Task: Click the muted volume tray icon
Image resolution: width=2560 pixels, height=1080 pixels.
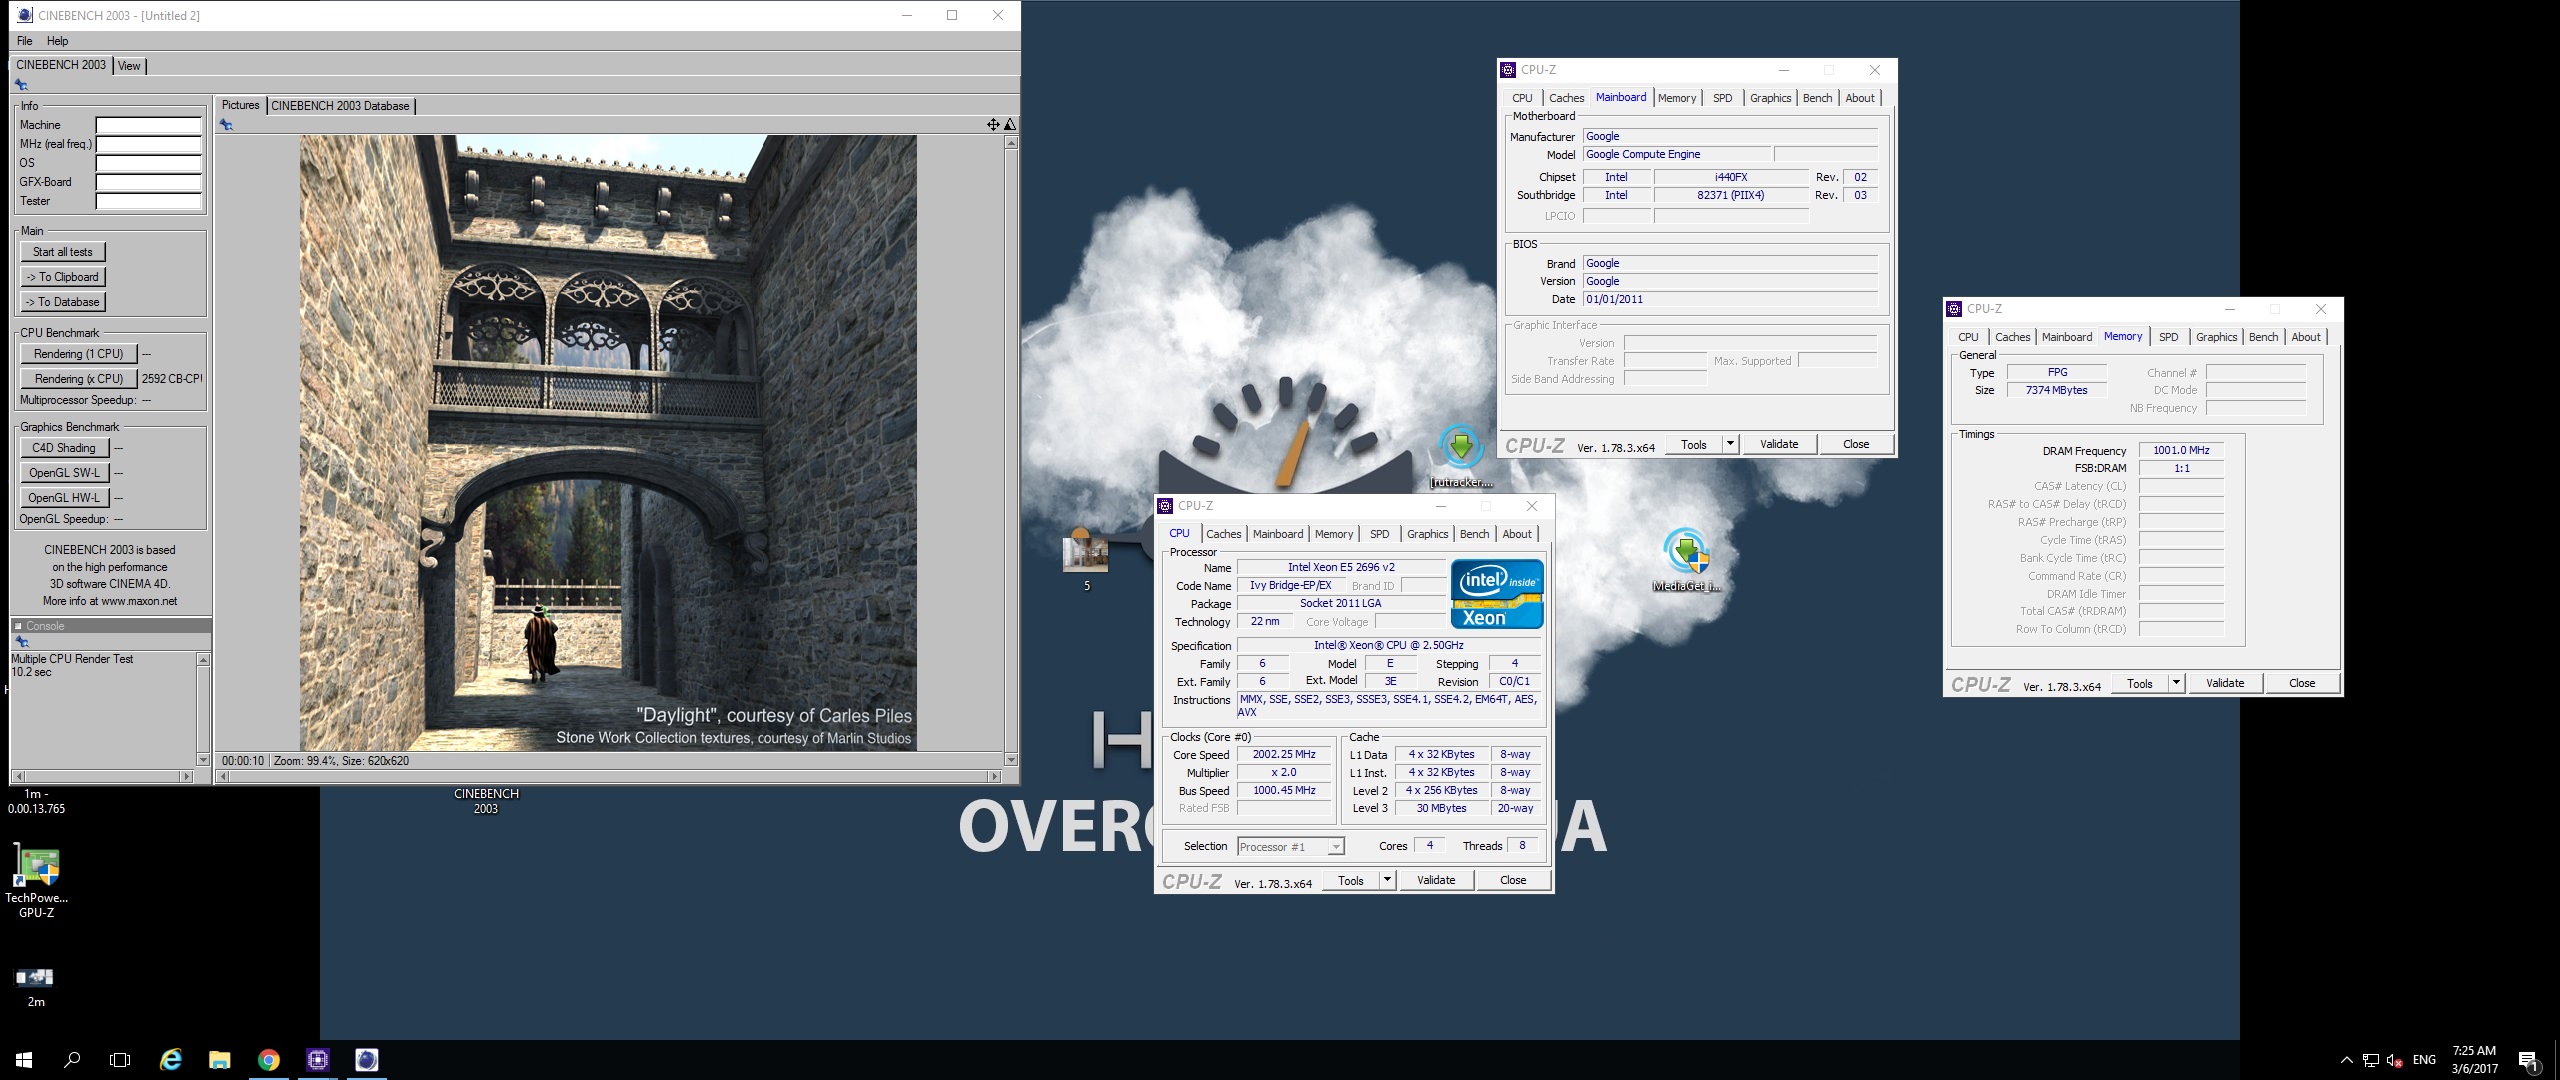Action: click(x=2395, y=1060)
